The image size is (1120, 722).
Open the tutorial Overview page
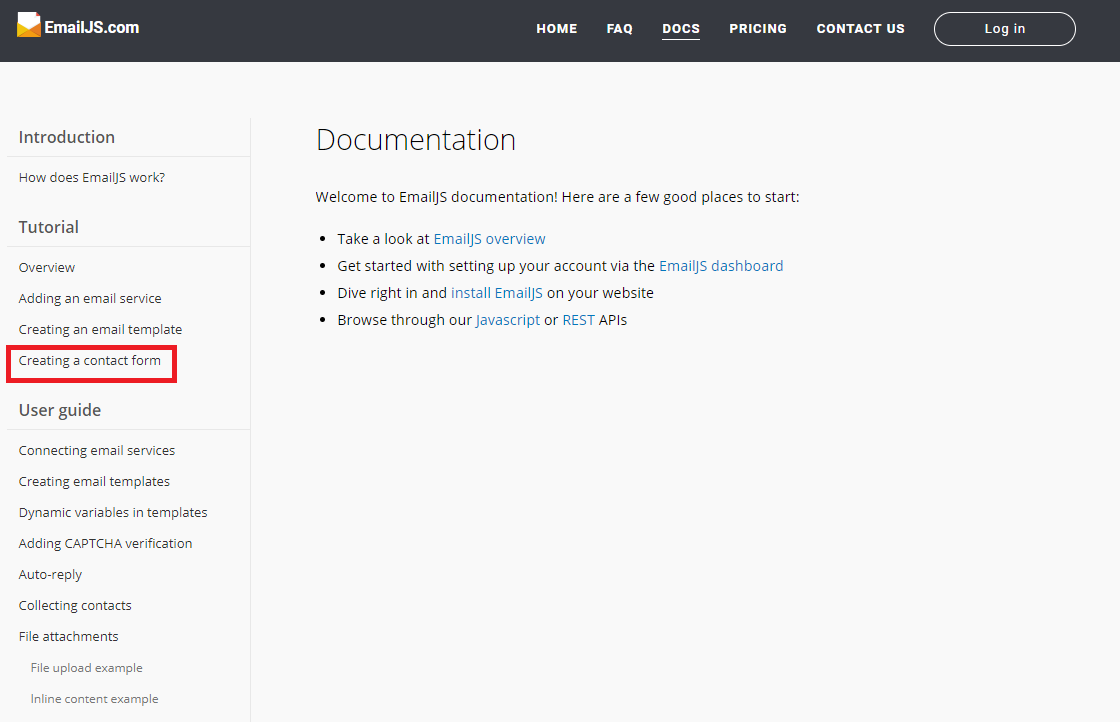(46, 267)
